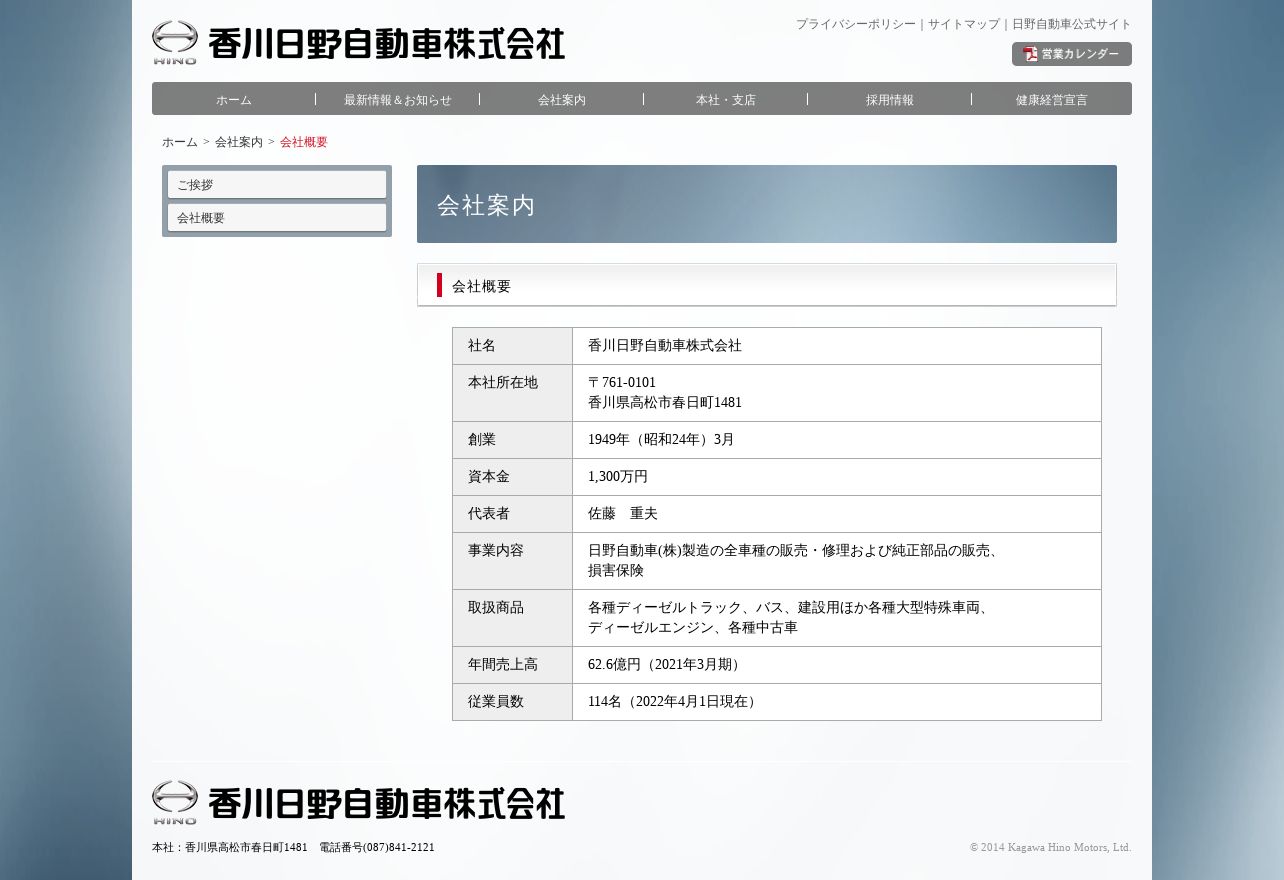Click the 事業内容 table label
This screenshot has width=1284, height=880.
[x=496, y=551]
